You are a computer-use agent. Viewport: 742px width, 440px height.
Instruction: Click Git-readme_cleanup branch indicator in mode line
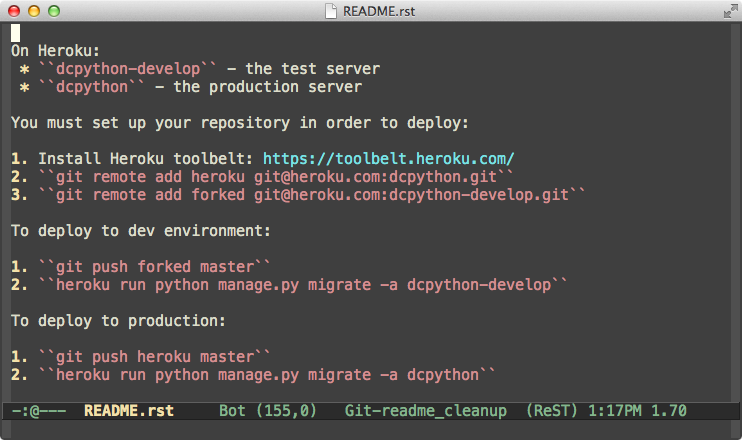point(425,411)
